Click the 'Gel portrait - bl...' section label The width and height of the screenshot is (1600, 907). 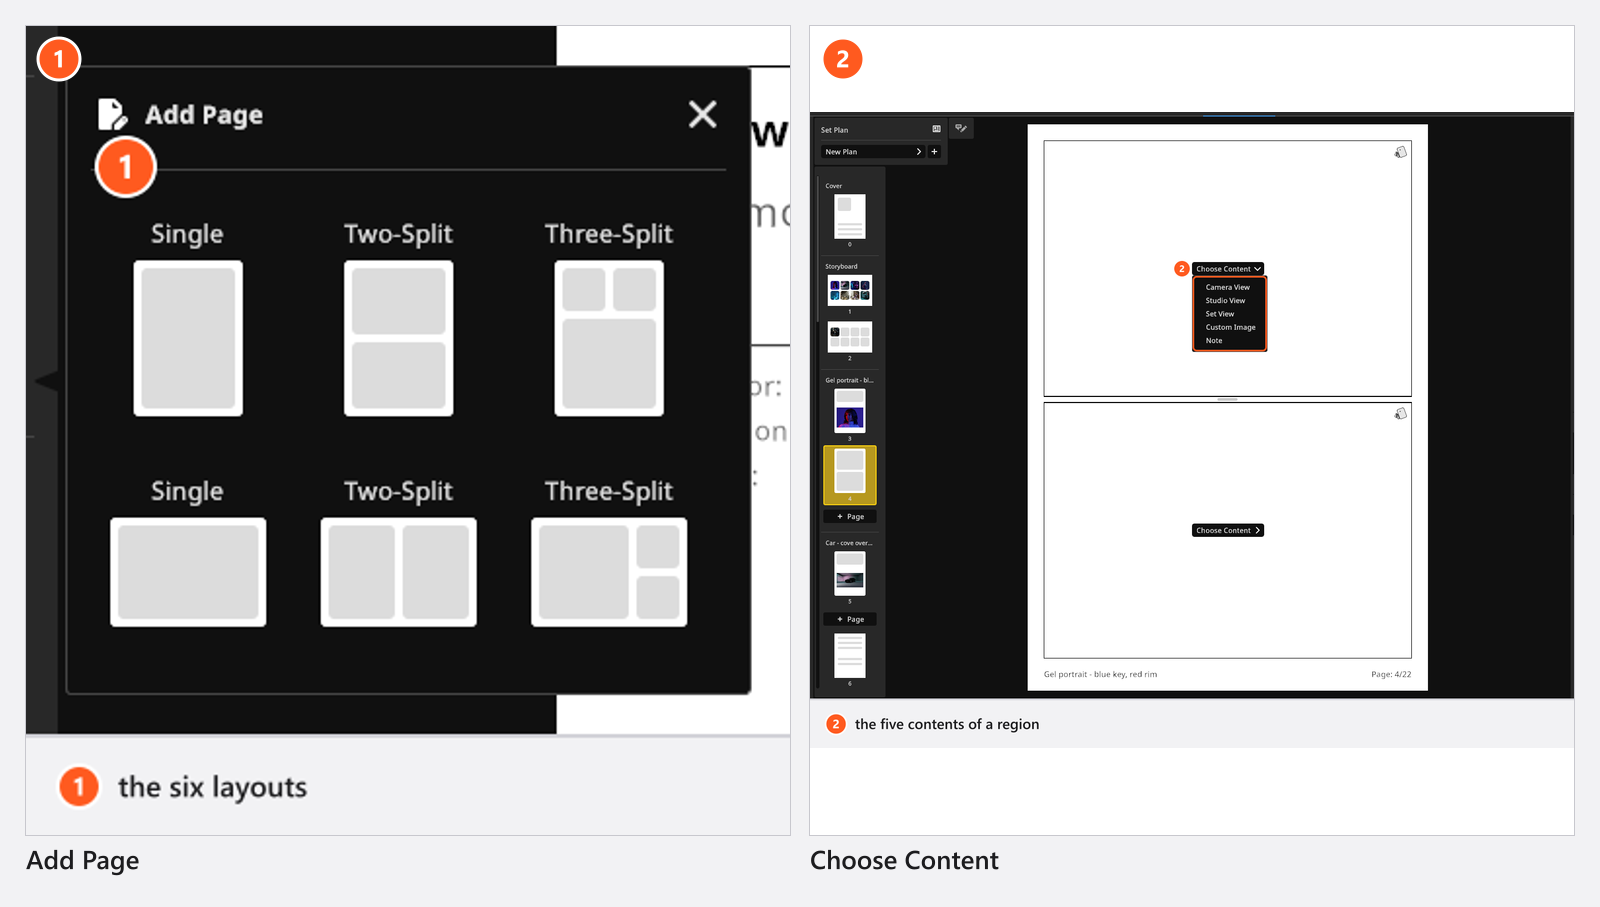849,380
